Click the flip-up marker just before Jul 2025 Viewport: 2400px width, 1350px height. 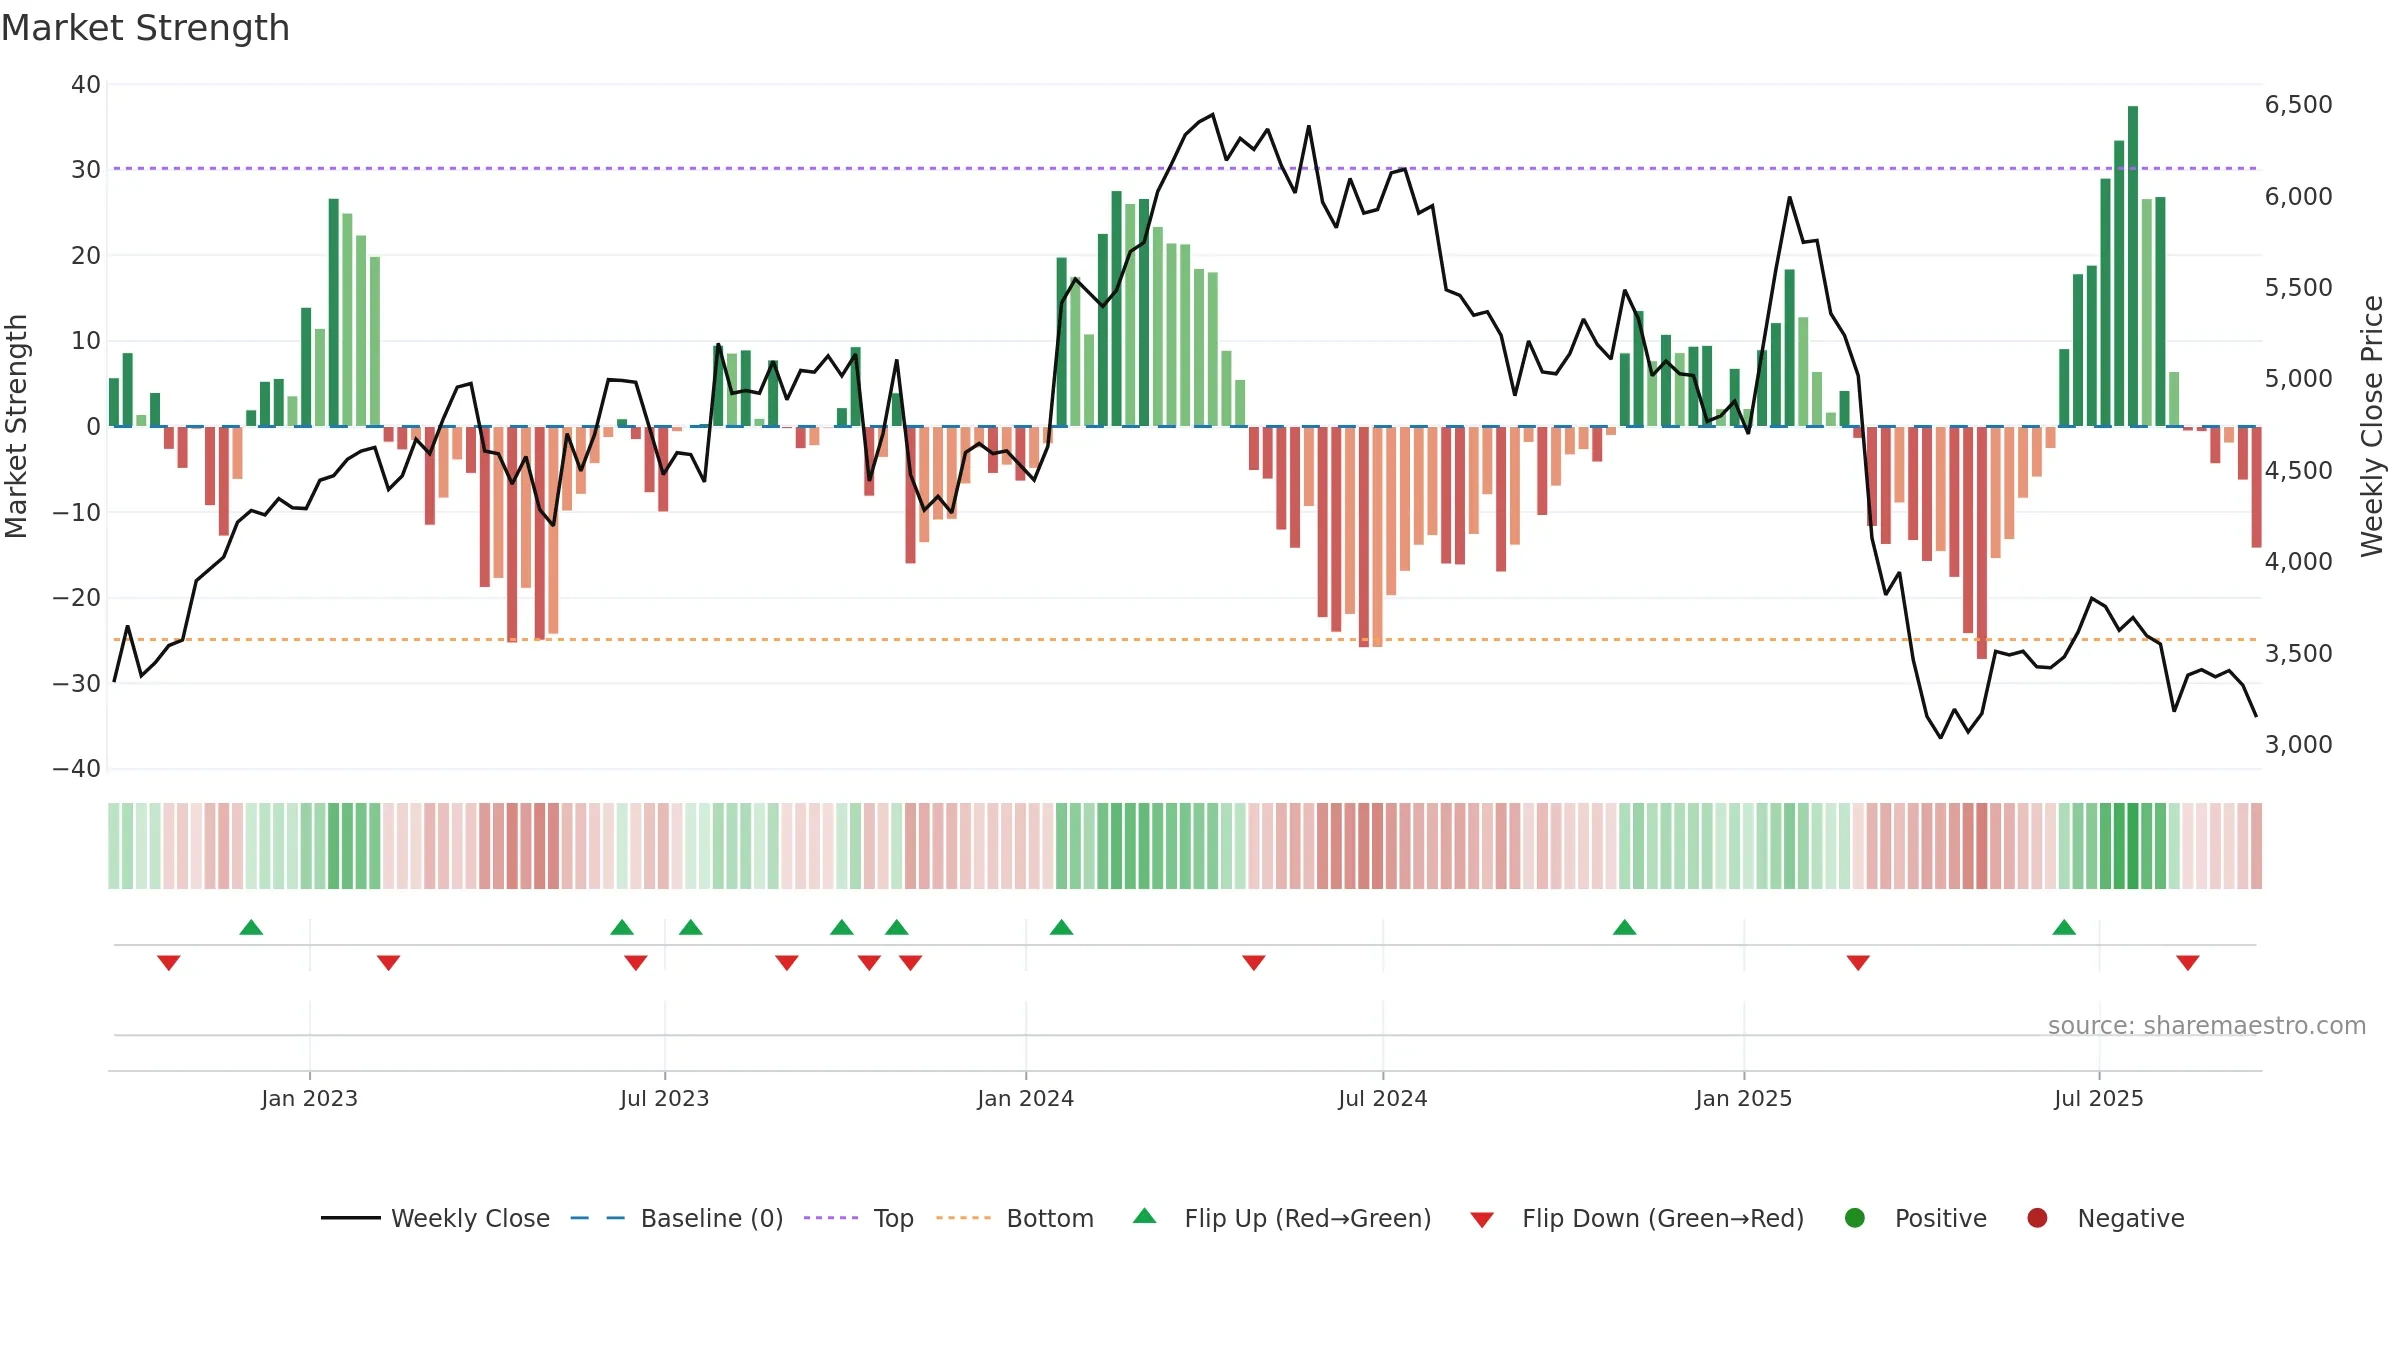(x=2064, y=927)
